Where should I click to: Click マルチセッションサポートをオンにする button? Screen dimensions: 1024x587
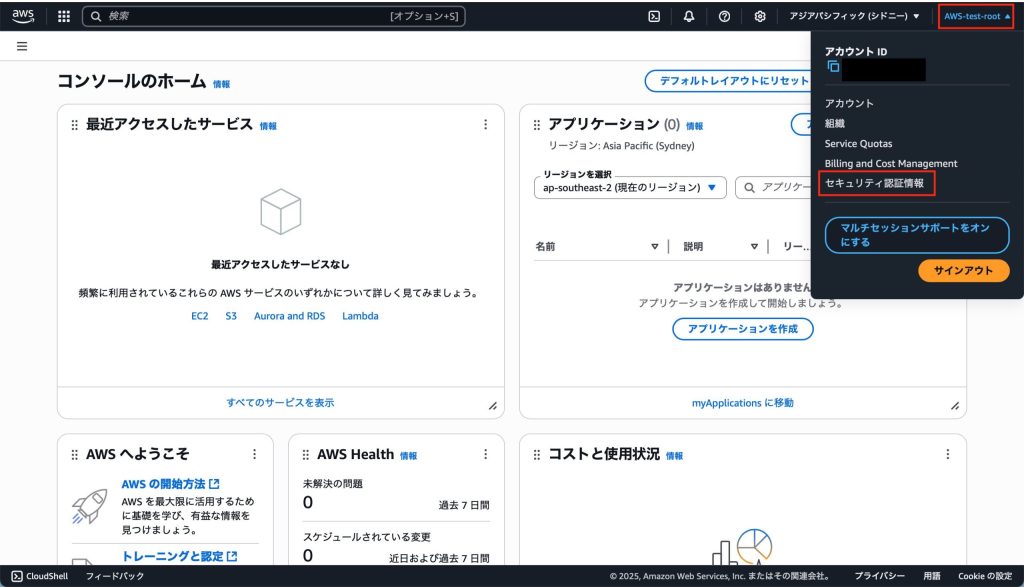click(917, 235)
